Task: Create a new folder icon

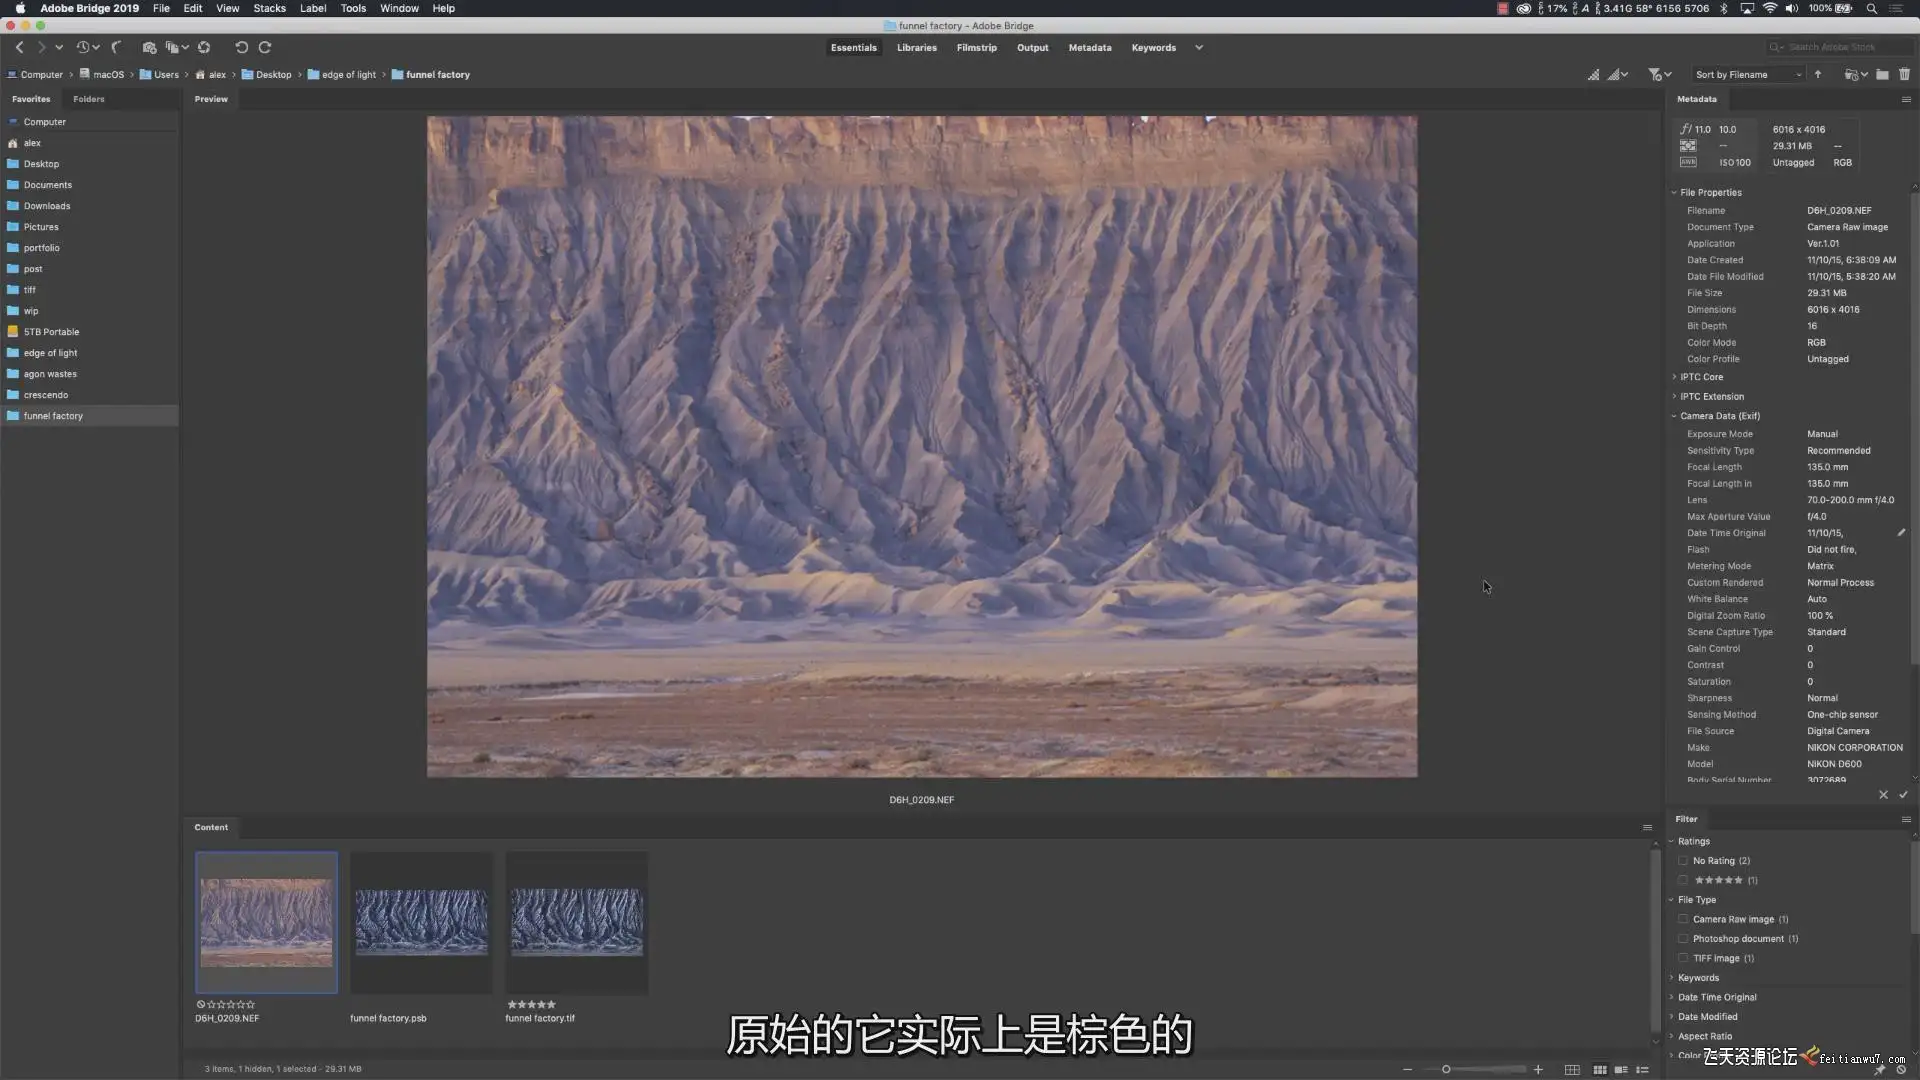Action: coord(1882,74)
